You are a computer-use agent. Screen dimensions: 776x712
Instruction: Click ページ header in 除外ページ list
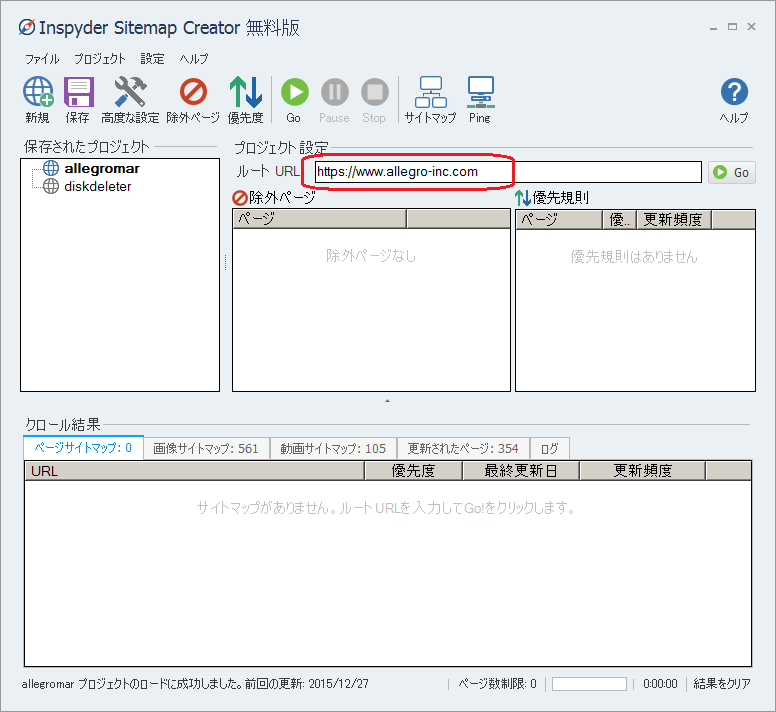tap(319, 218)
